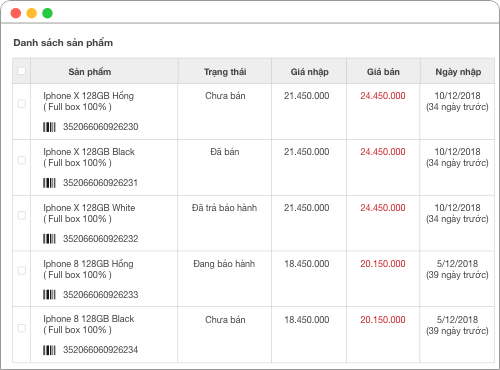Check the Iphone 8 128GB Black row checkbox
The image size is (500, 370).
pos(22,328)
